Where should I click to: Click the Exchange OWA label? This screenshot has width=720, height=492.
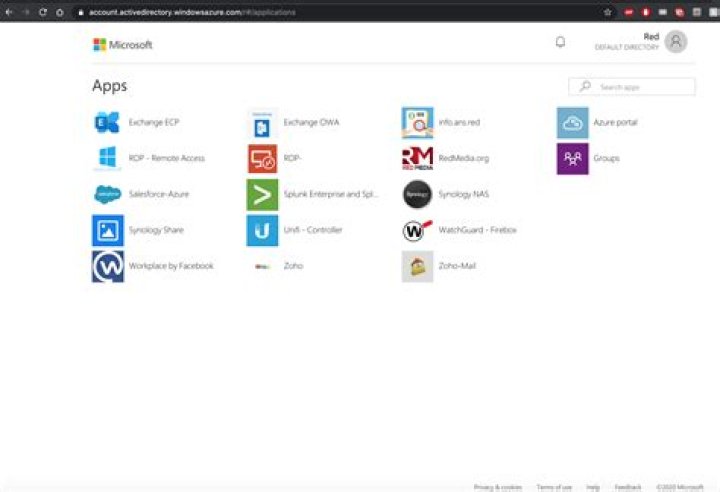311,122
